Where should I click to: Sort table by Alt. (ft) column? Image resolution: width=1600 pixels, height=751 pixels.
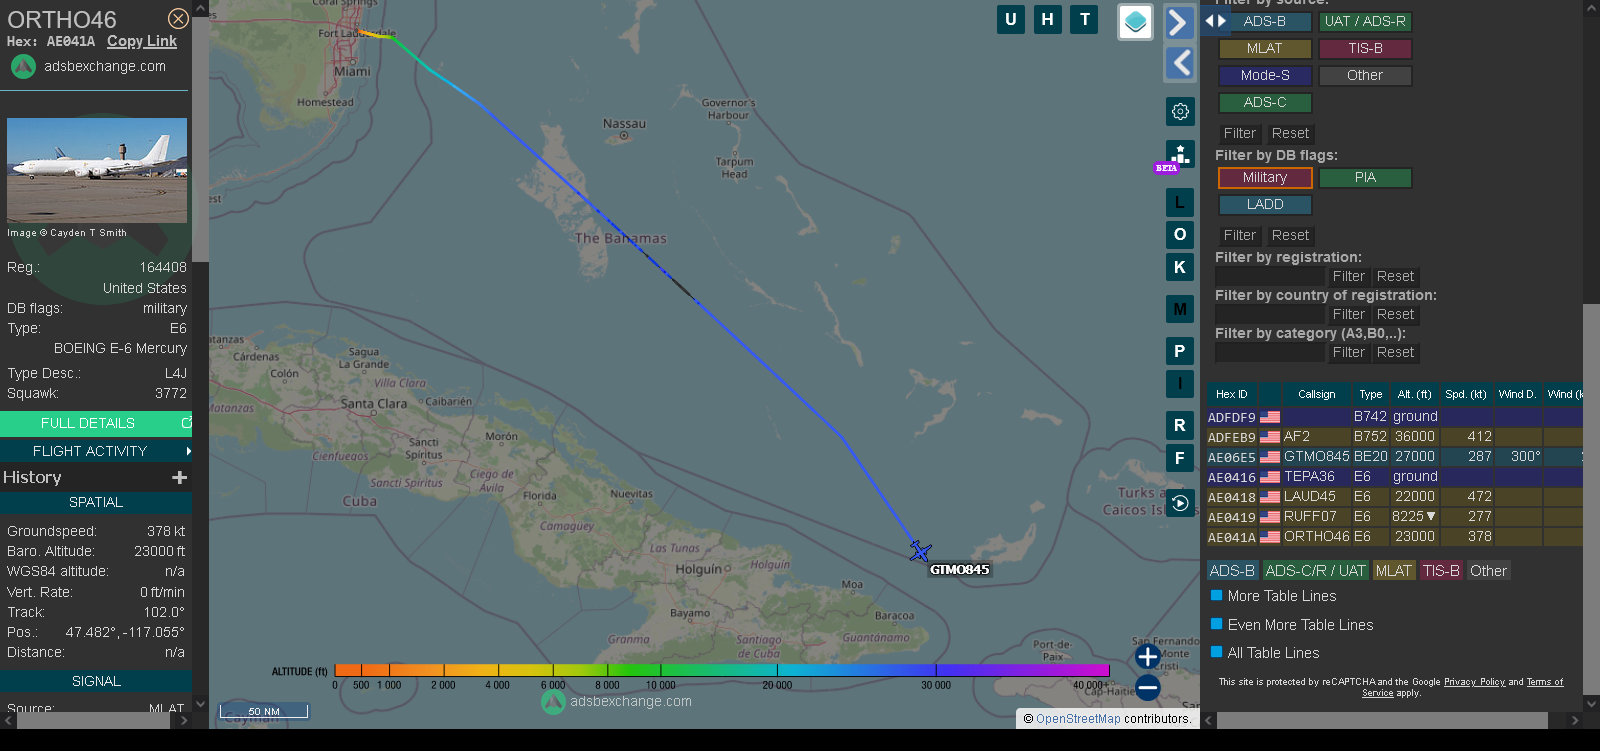point(1414,394)
